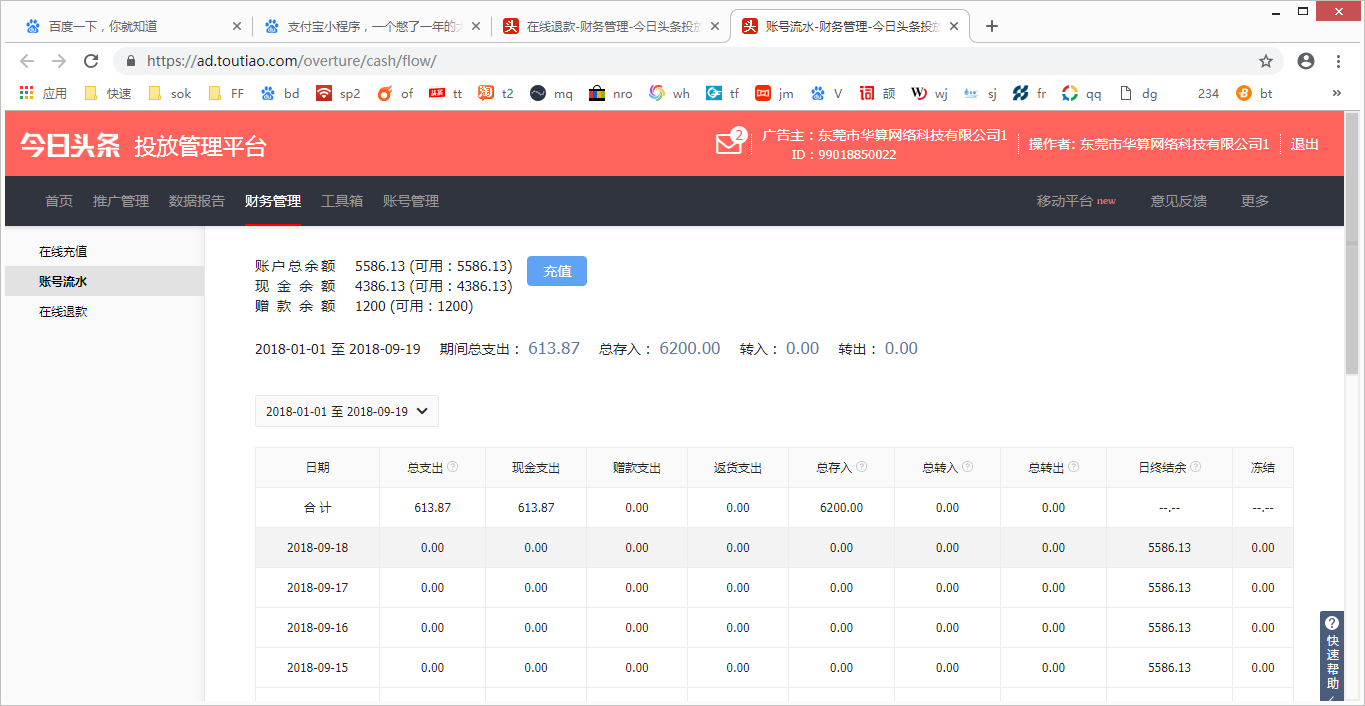Click help icon next to 总转出 header
The width and height of the screenshot is (1365, 706).
click(x=1073, y=467)
